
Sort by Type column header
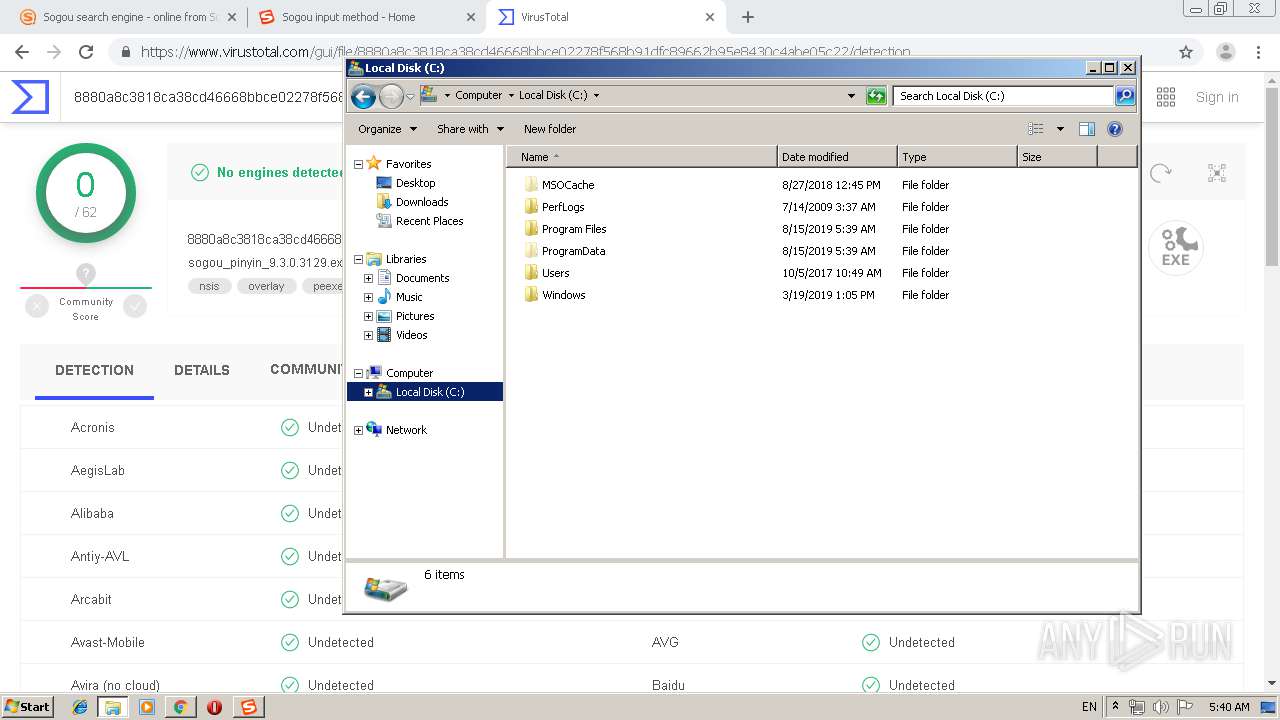pos(956,157)
